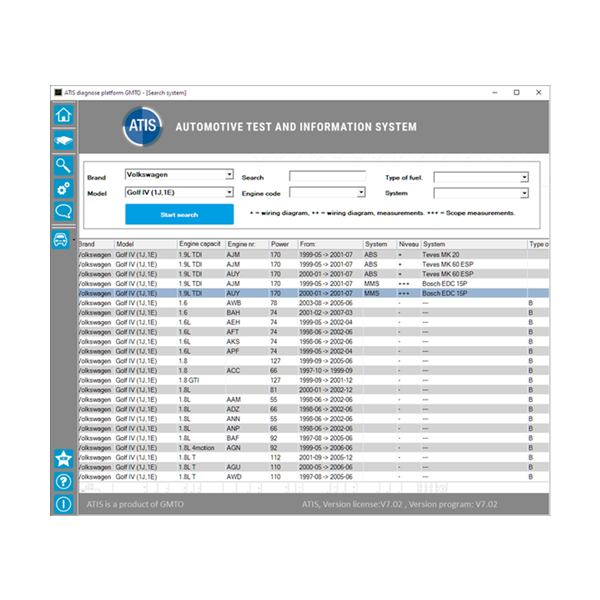
Task: Click the date 2001-09 -> 2005-12
Action: coord(326,458)
